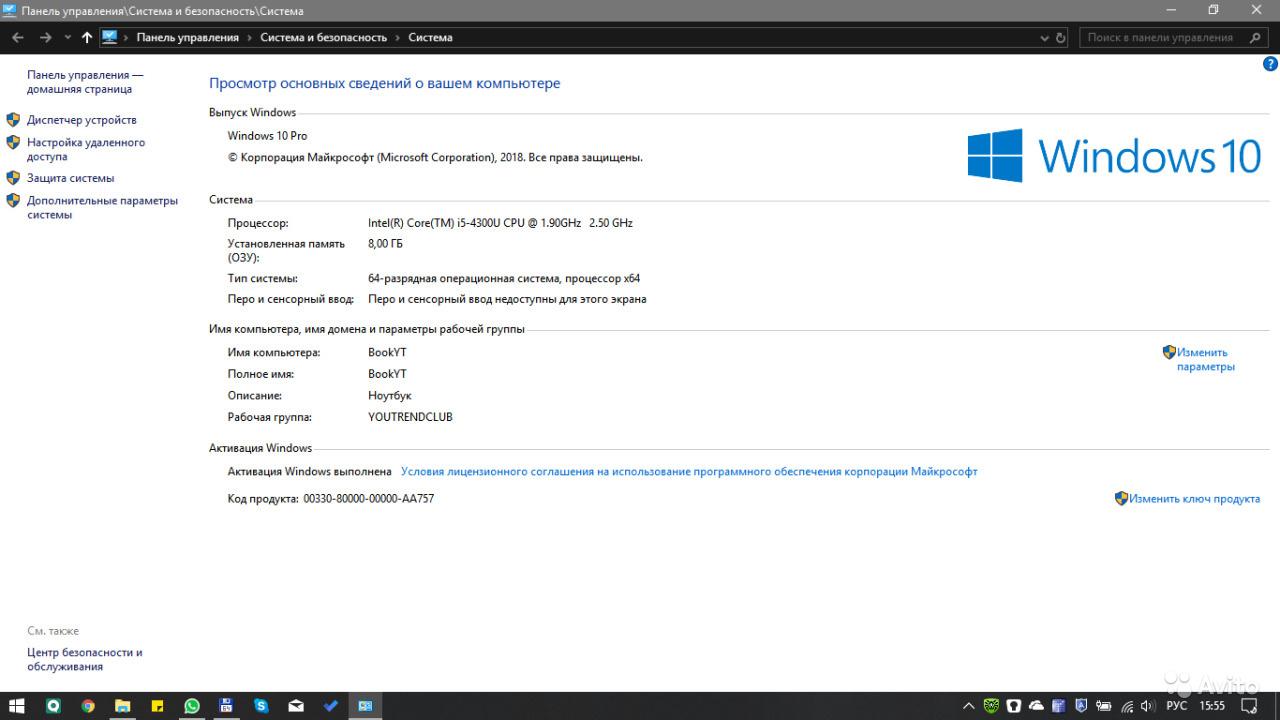Open the Windows Start menu

17,706
